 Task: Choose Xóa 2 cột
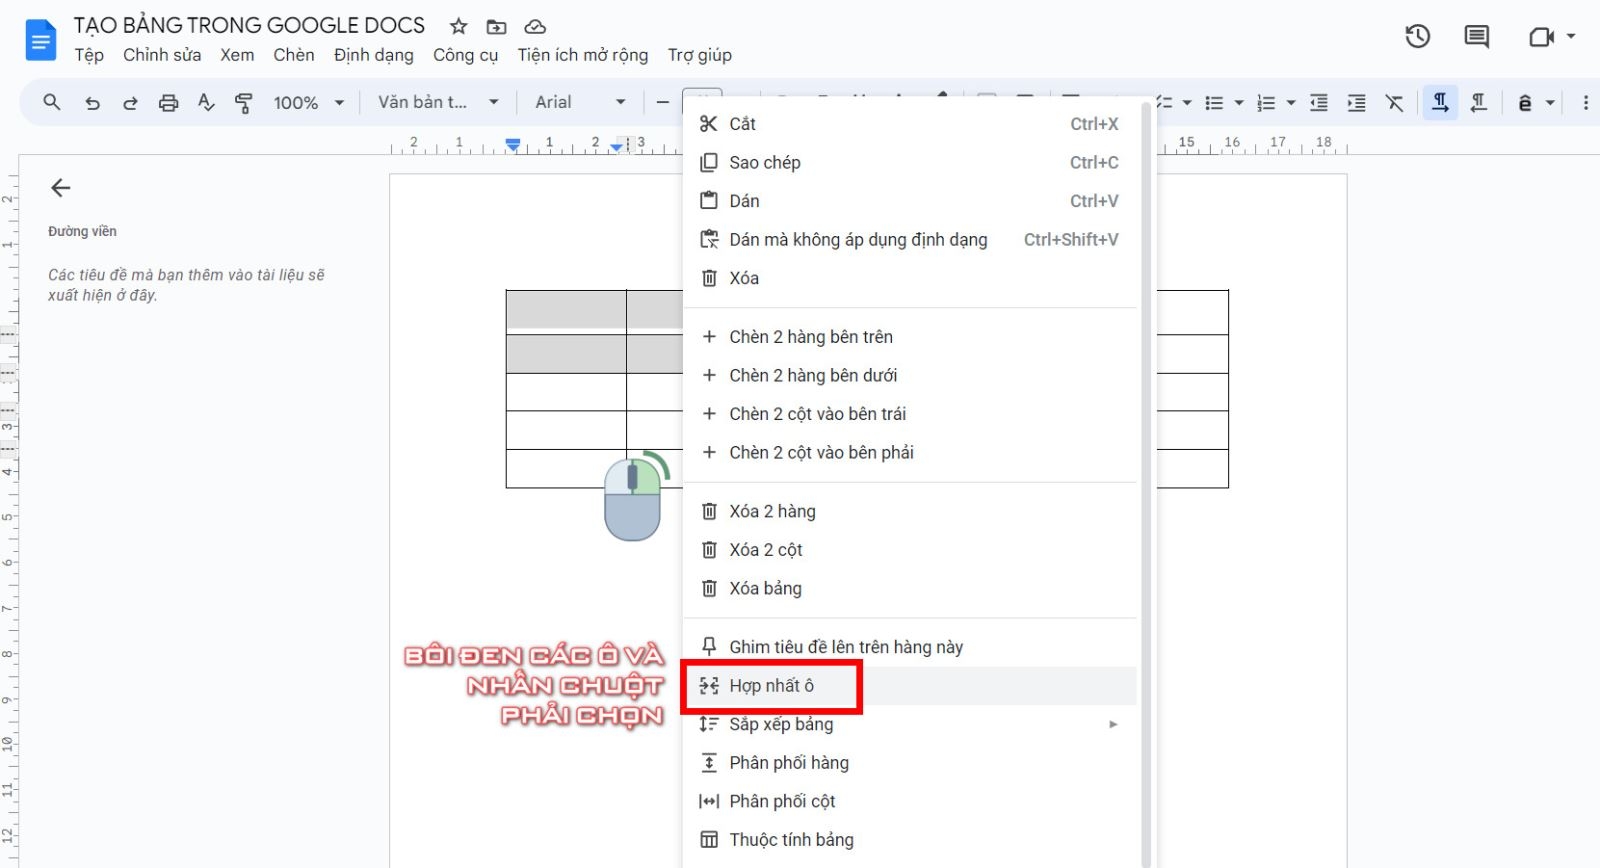[x=910, y=550]
